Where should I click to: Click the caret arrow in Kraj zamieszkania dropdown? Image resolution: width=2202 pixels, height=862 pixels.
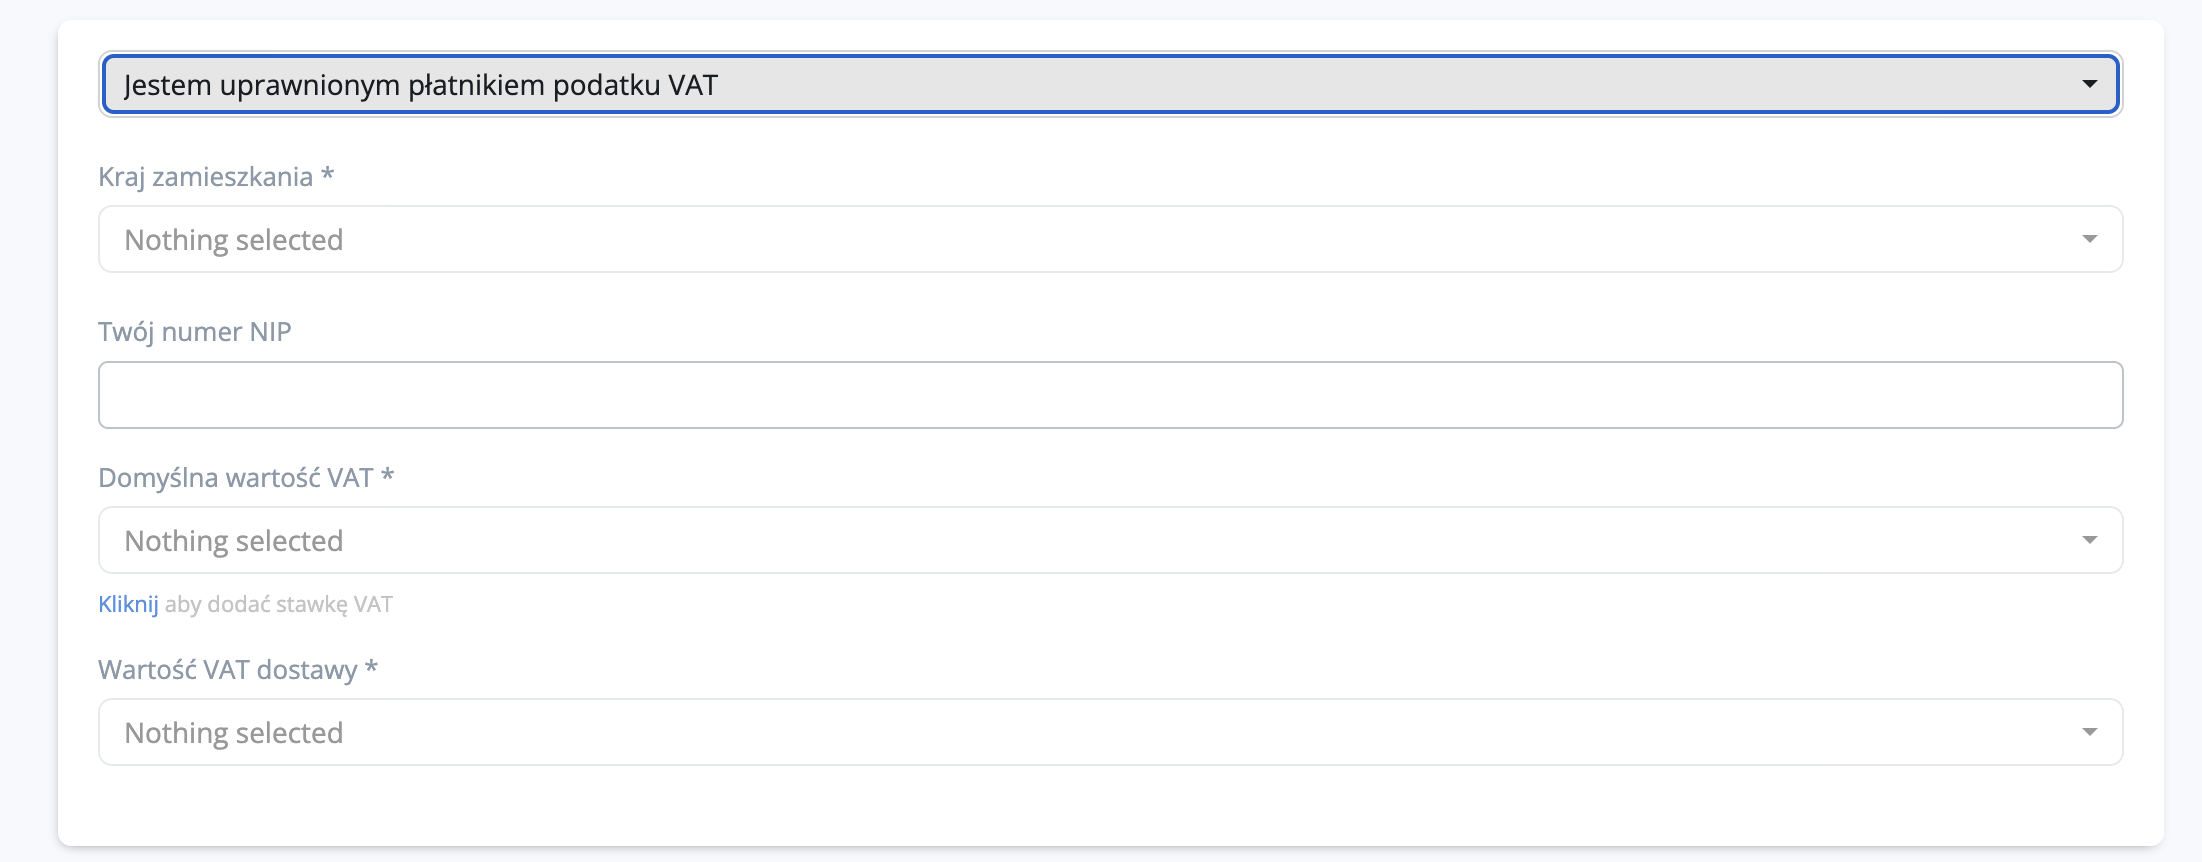pos(2089,239)
